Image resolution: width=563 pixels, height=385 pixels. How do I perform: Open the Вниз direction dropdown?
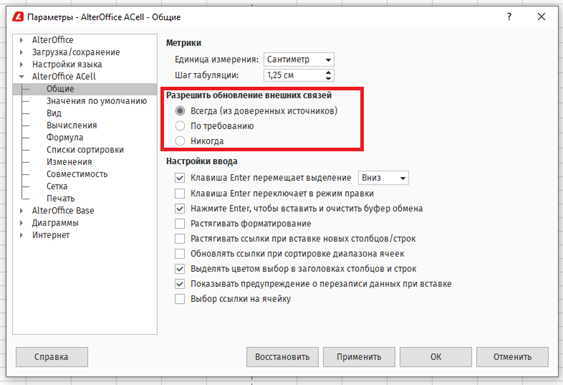coord(383,178)
